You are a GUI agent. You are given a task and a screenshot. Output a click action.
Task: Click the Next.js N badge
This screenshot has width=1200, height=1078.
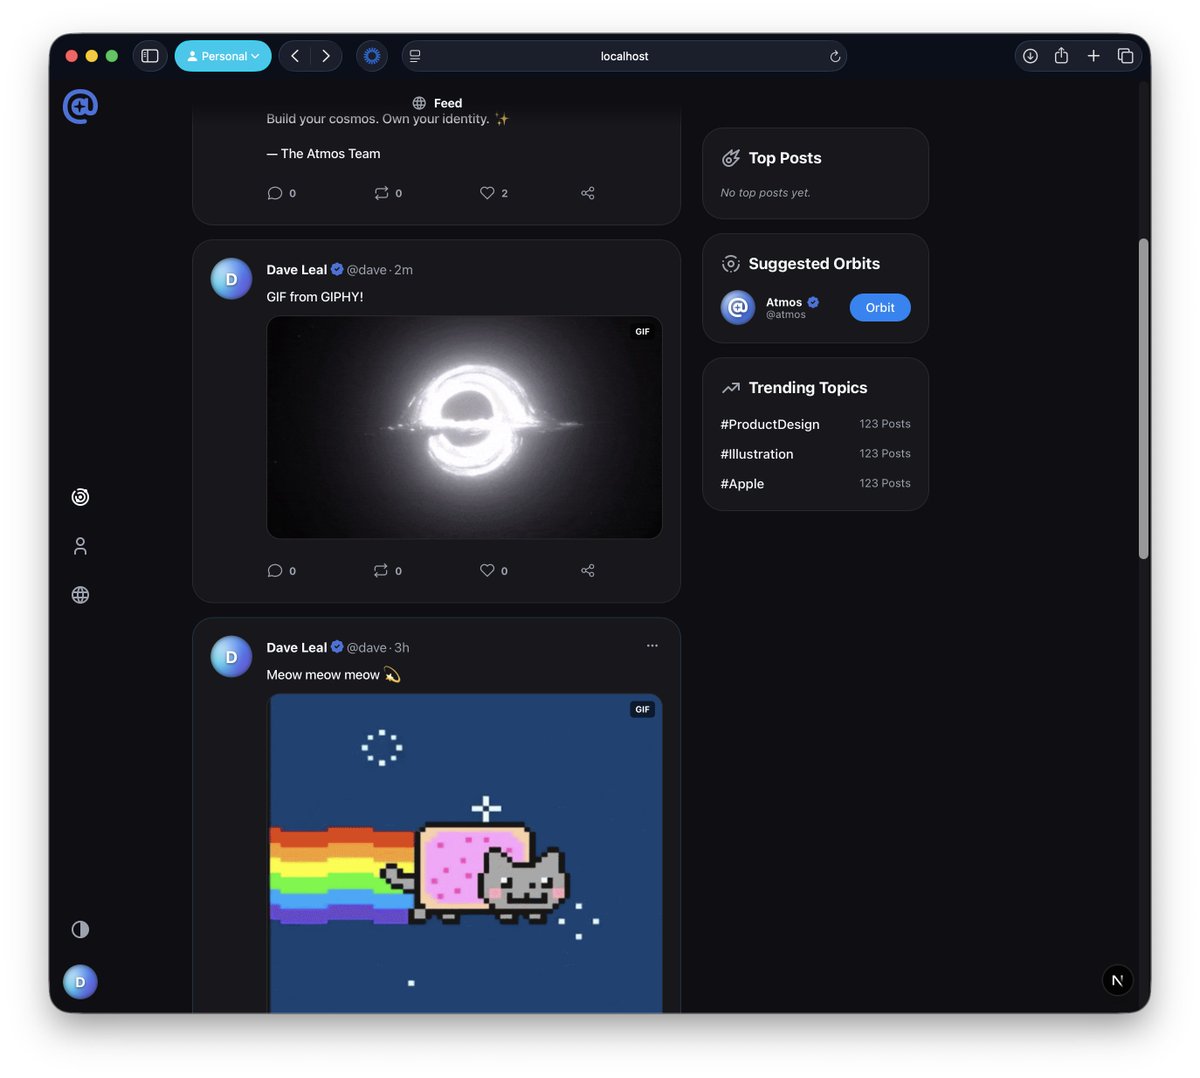pos(1118,980)
